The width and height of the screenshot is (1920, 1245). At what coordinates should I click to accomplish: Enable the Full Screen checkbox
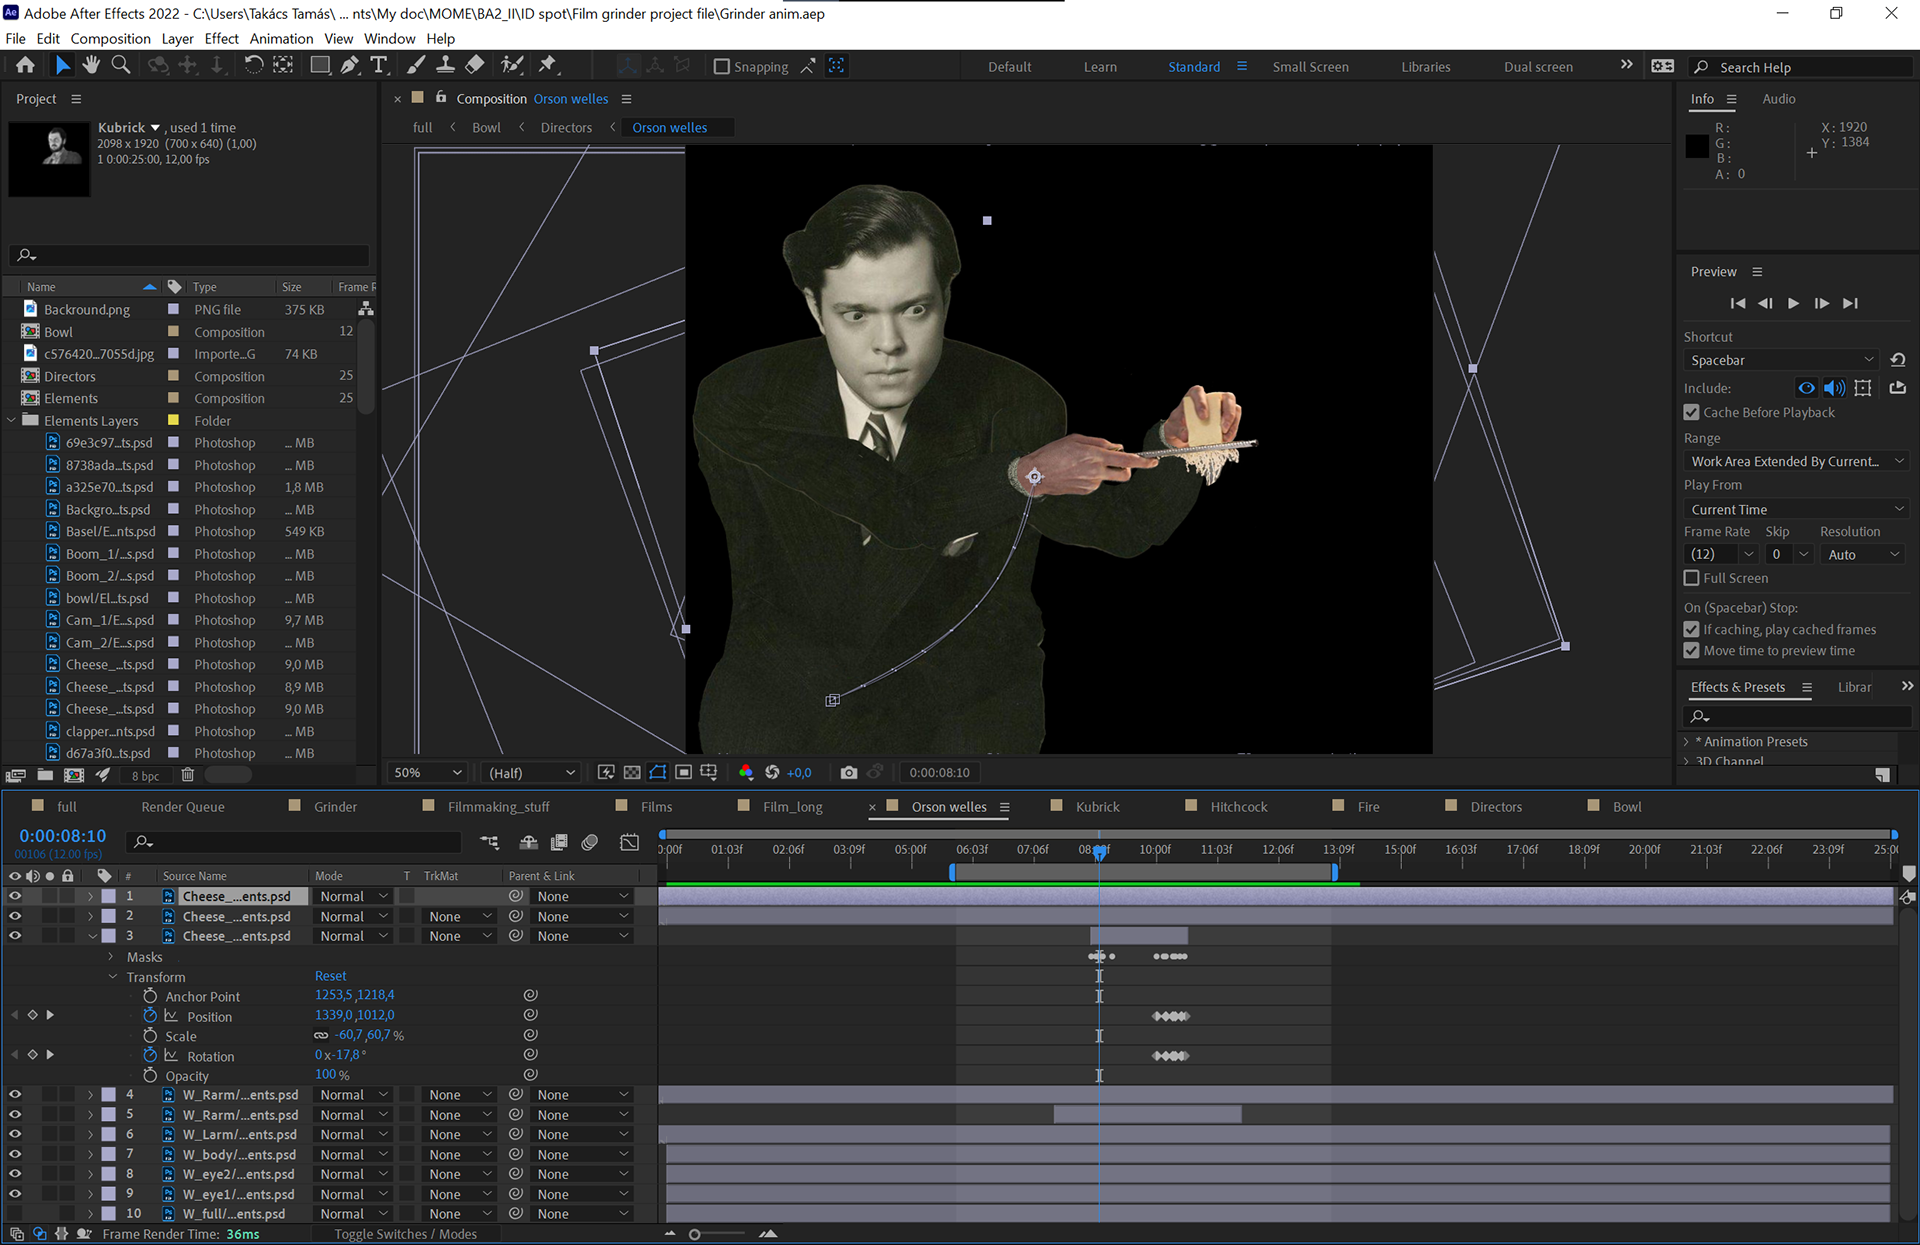[1692, 578]
